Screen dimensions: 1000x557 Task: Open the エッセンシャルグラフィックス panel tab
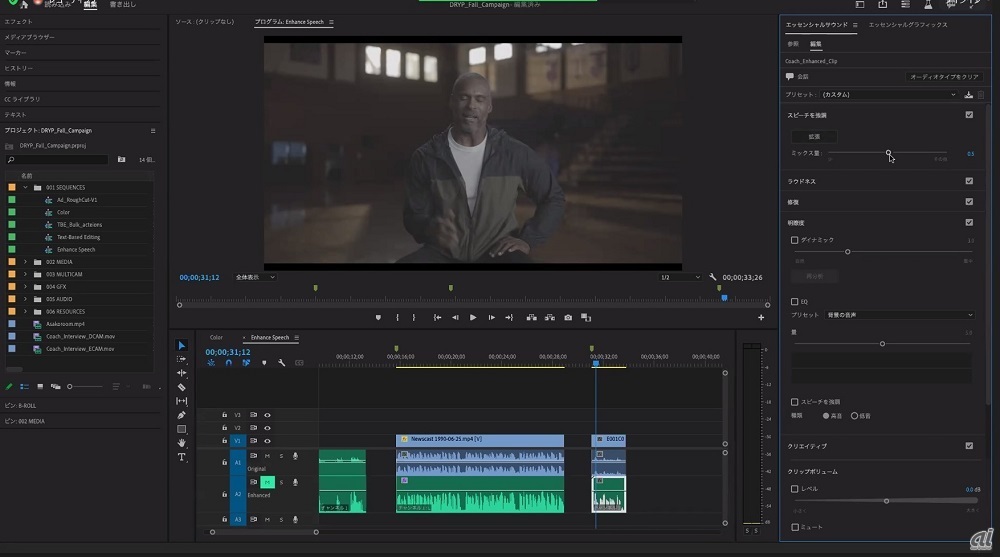[x=907, y=24]
